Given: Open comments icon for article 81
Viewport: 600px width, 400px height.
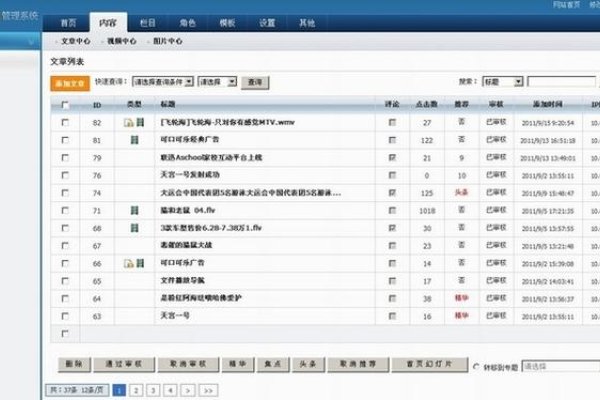Looking at the screenshot, I should coord(392,140).
